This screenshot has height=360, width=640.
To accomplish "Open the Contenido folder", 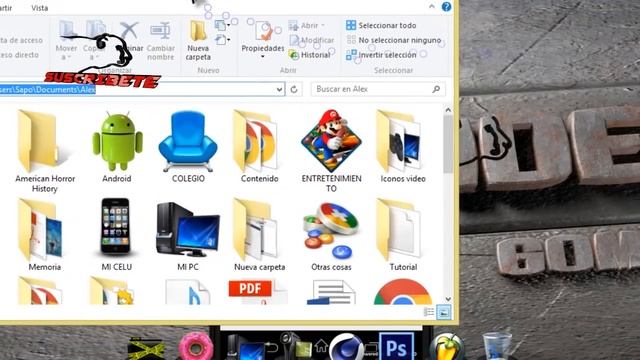I will [259, 147].
